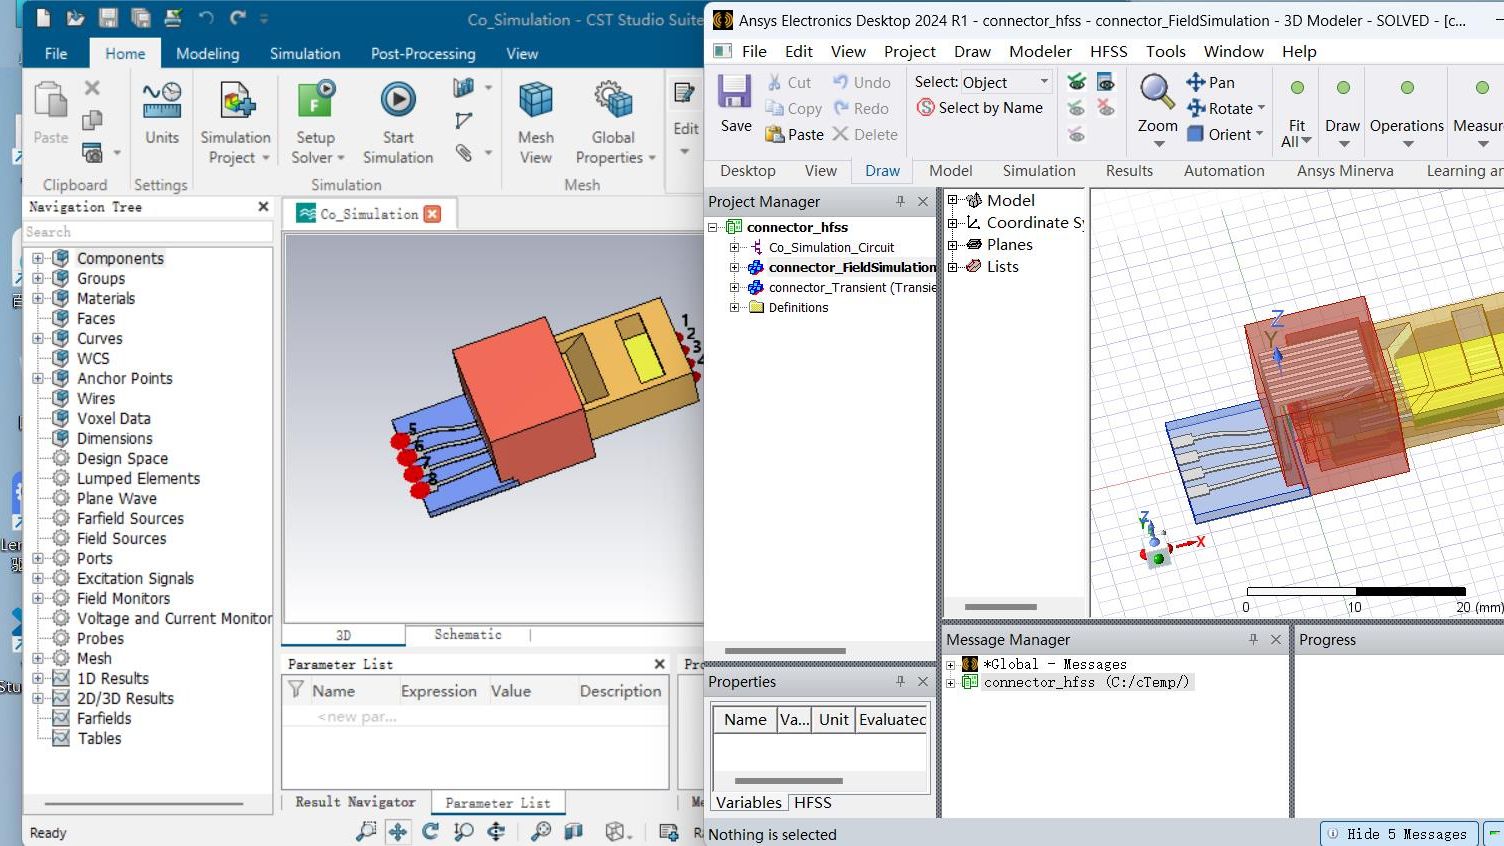This screenshot has width=1504, height=846.
Task: Click Save in Ansys Electronics Desktop
Action: [x=735, y=103]
